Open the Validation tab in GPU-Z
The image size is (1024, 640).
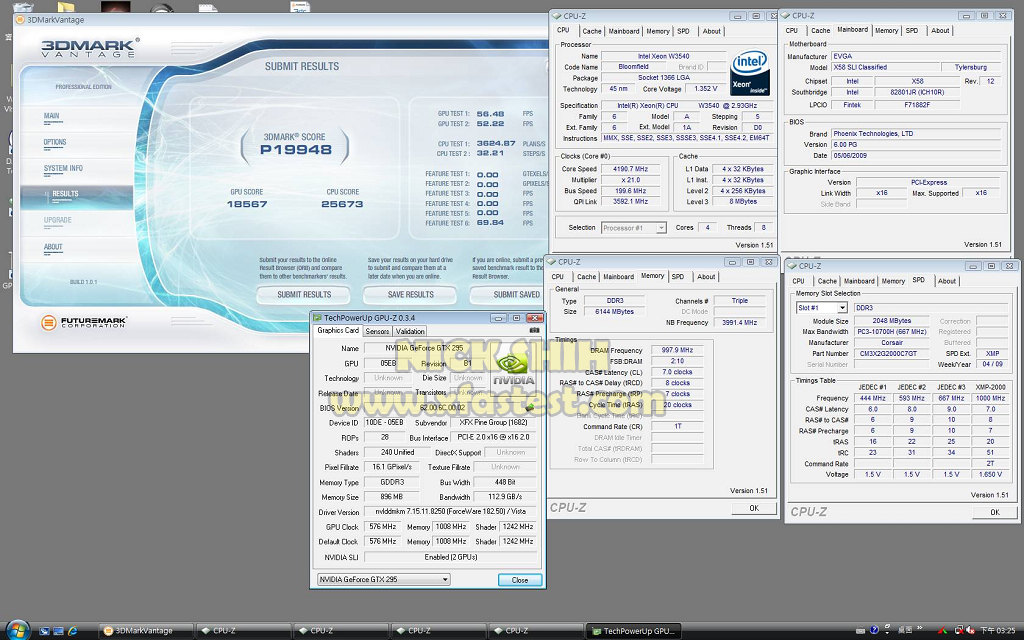(x=411, y=331)
